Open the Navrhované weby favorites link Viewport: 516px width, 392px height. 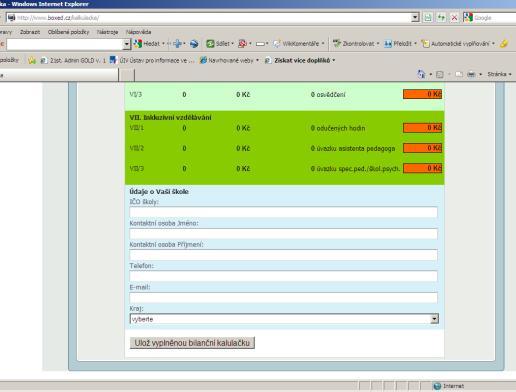pos(230,60)
